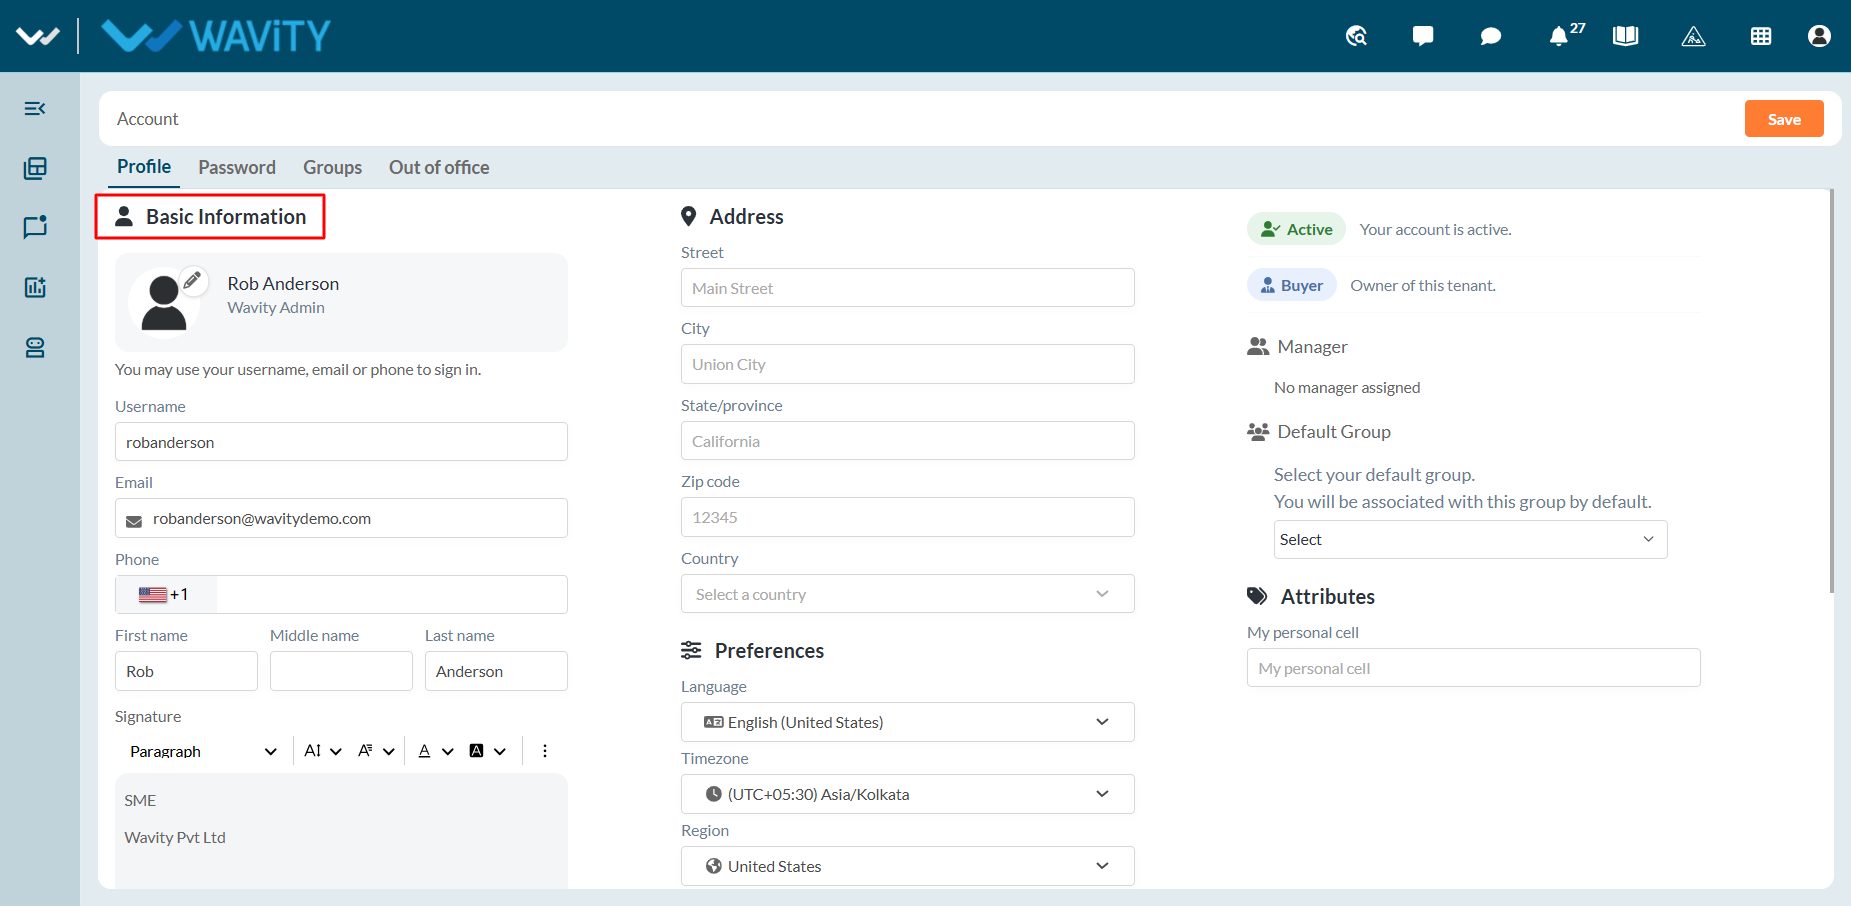Open the Paragraph style dropdown
The image size is (1851, 906).
[x=203, y=751]
